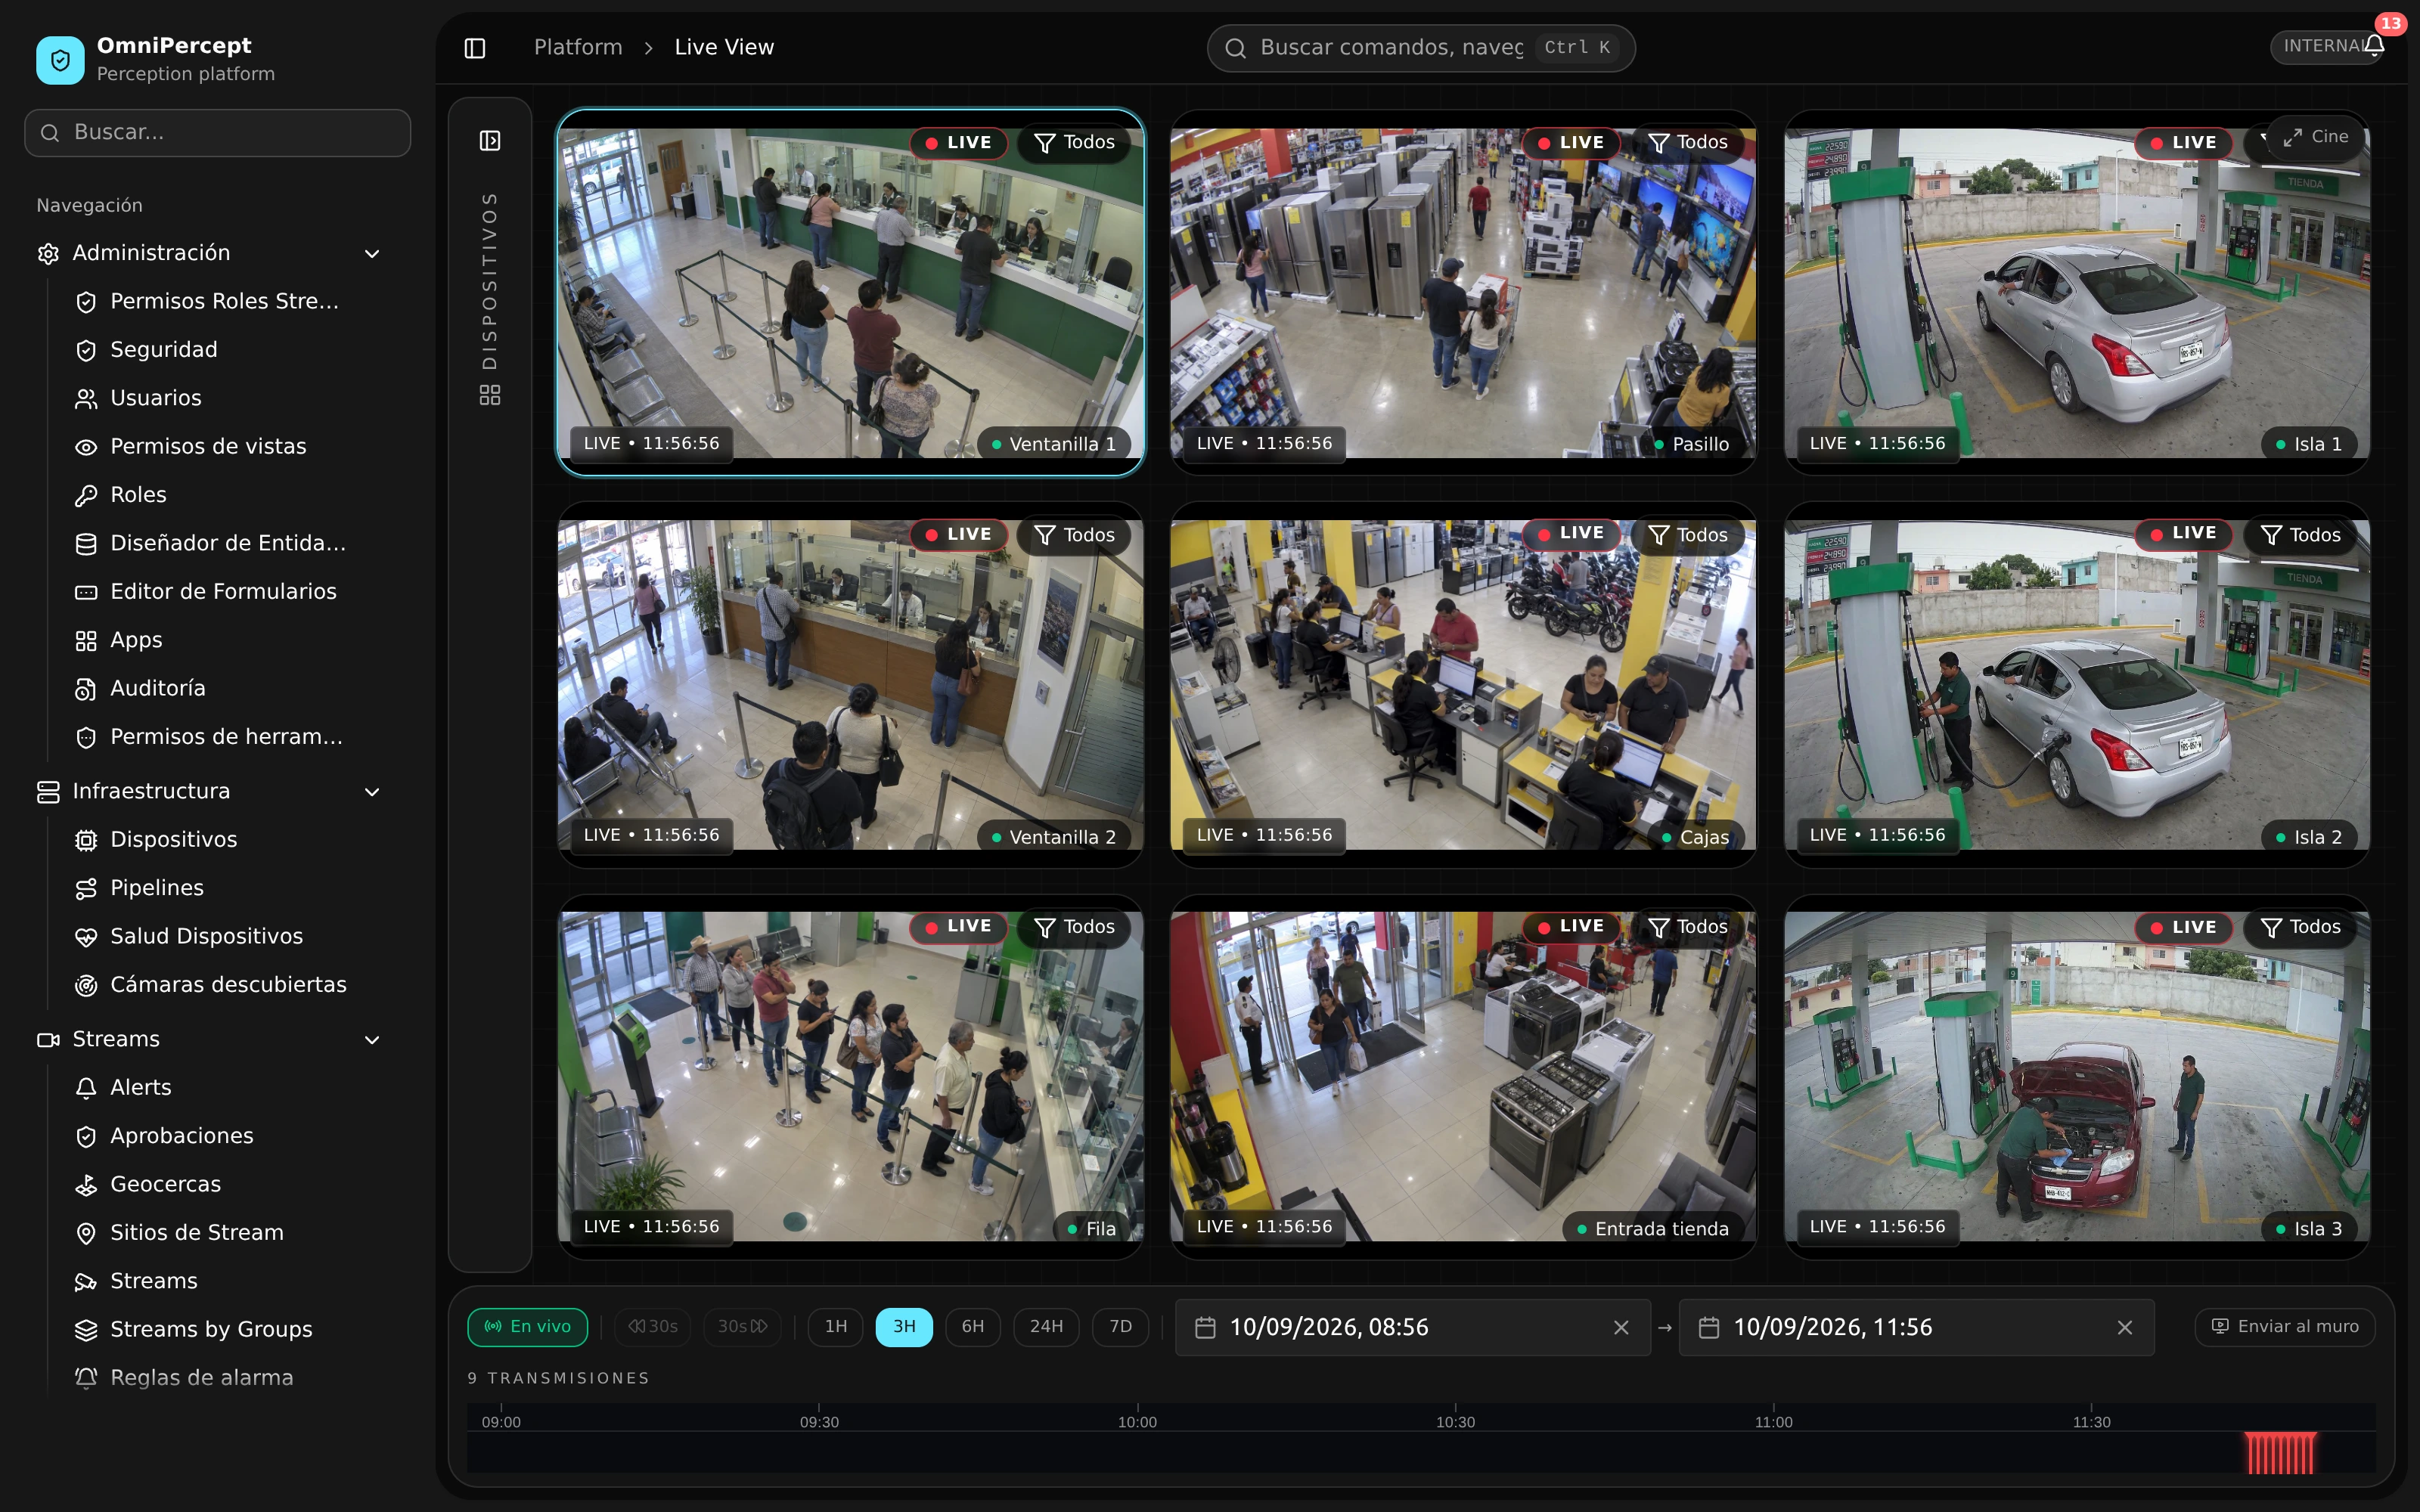Toggle En vivo live mode

pyautogui.click(x=528, y=1327)
